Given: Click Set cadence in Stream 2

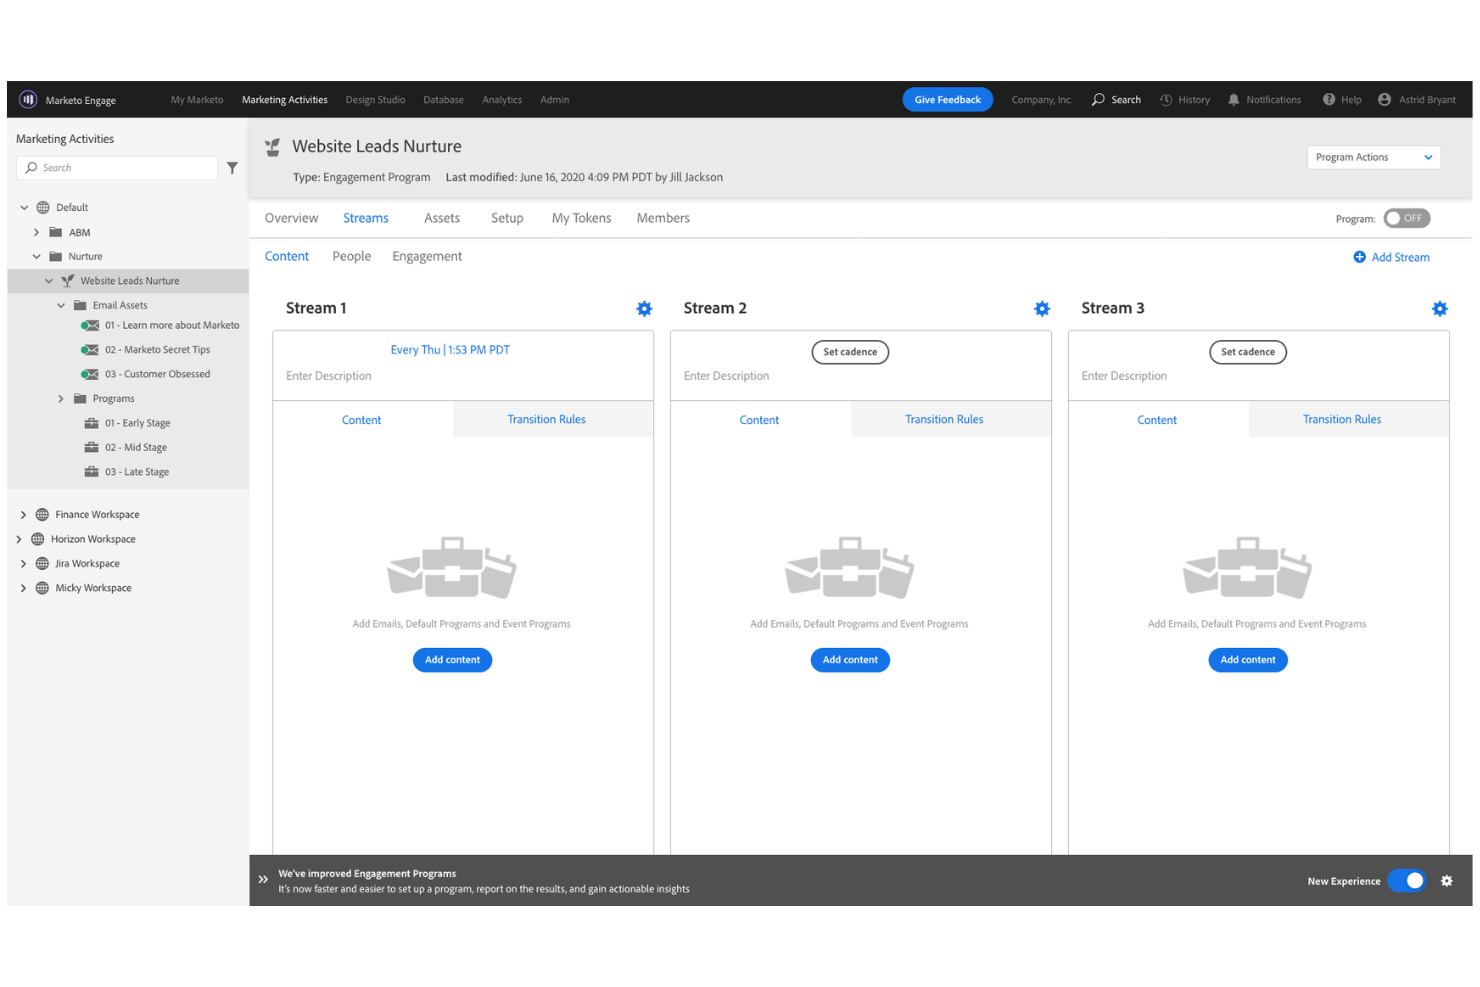Looking at the screenshot, I should (850, 352).
